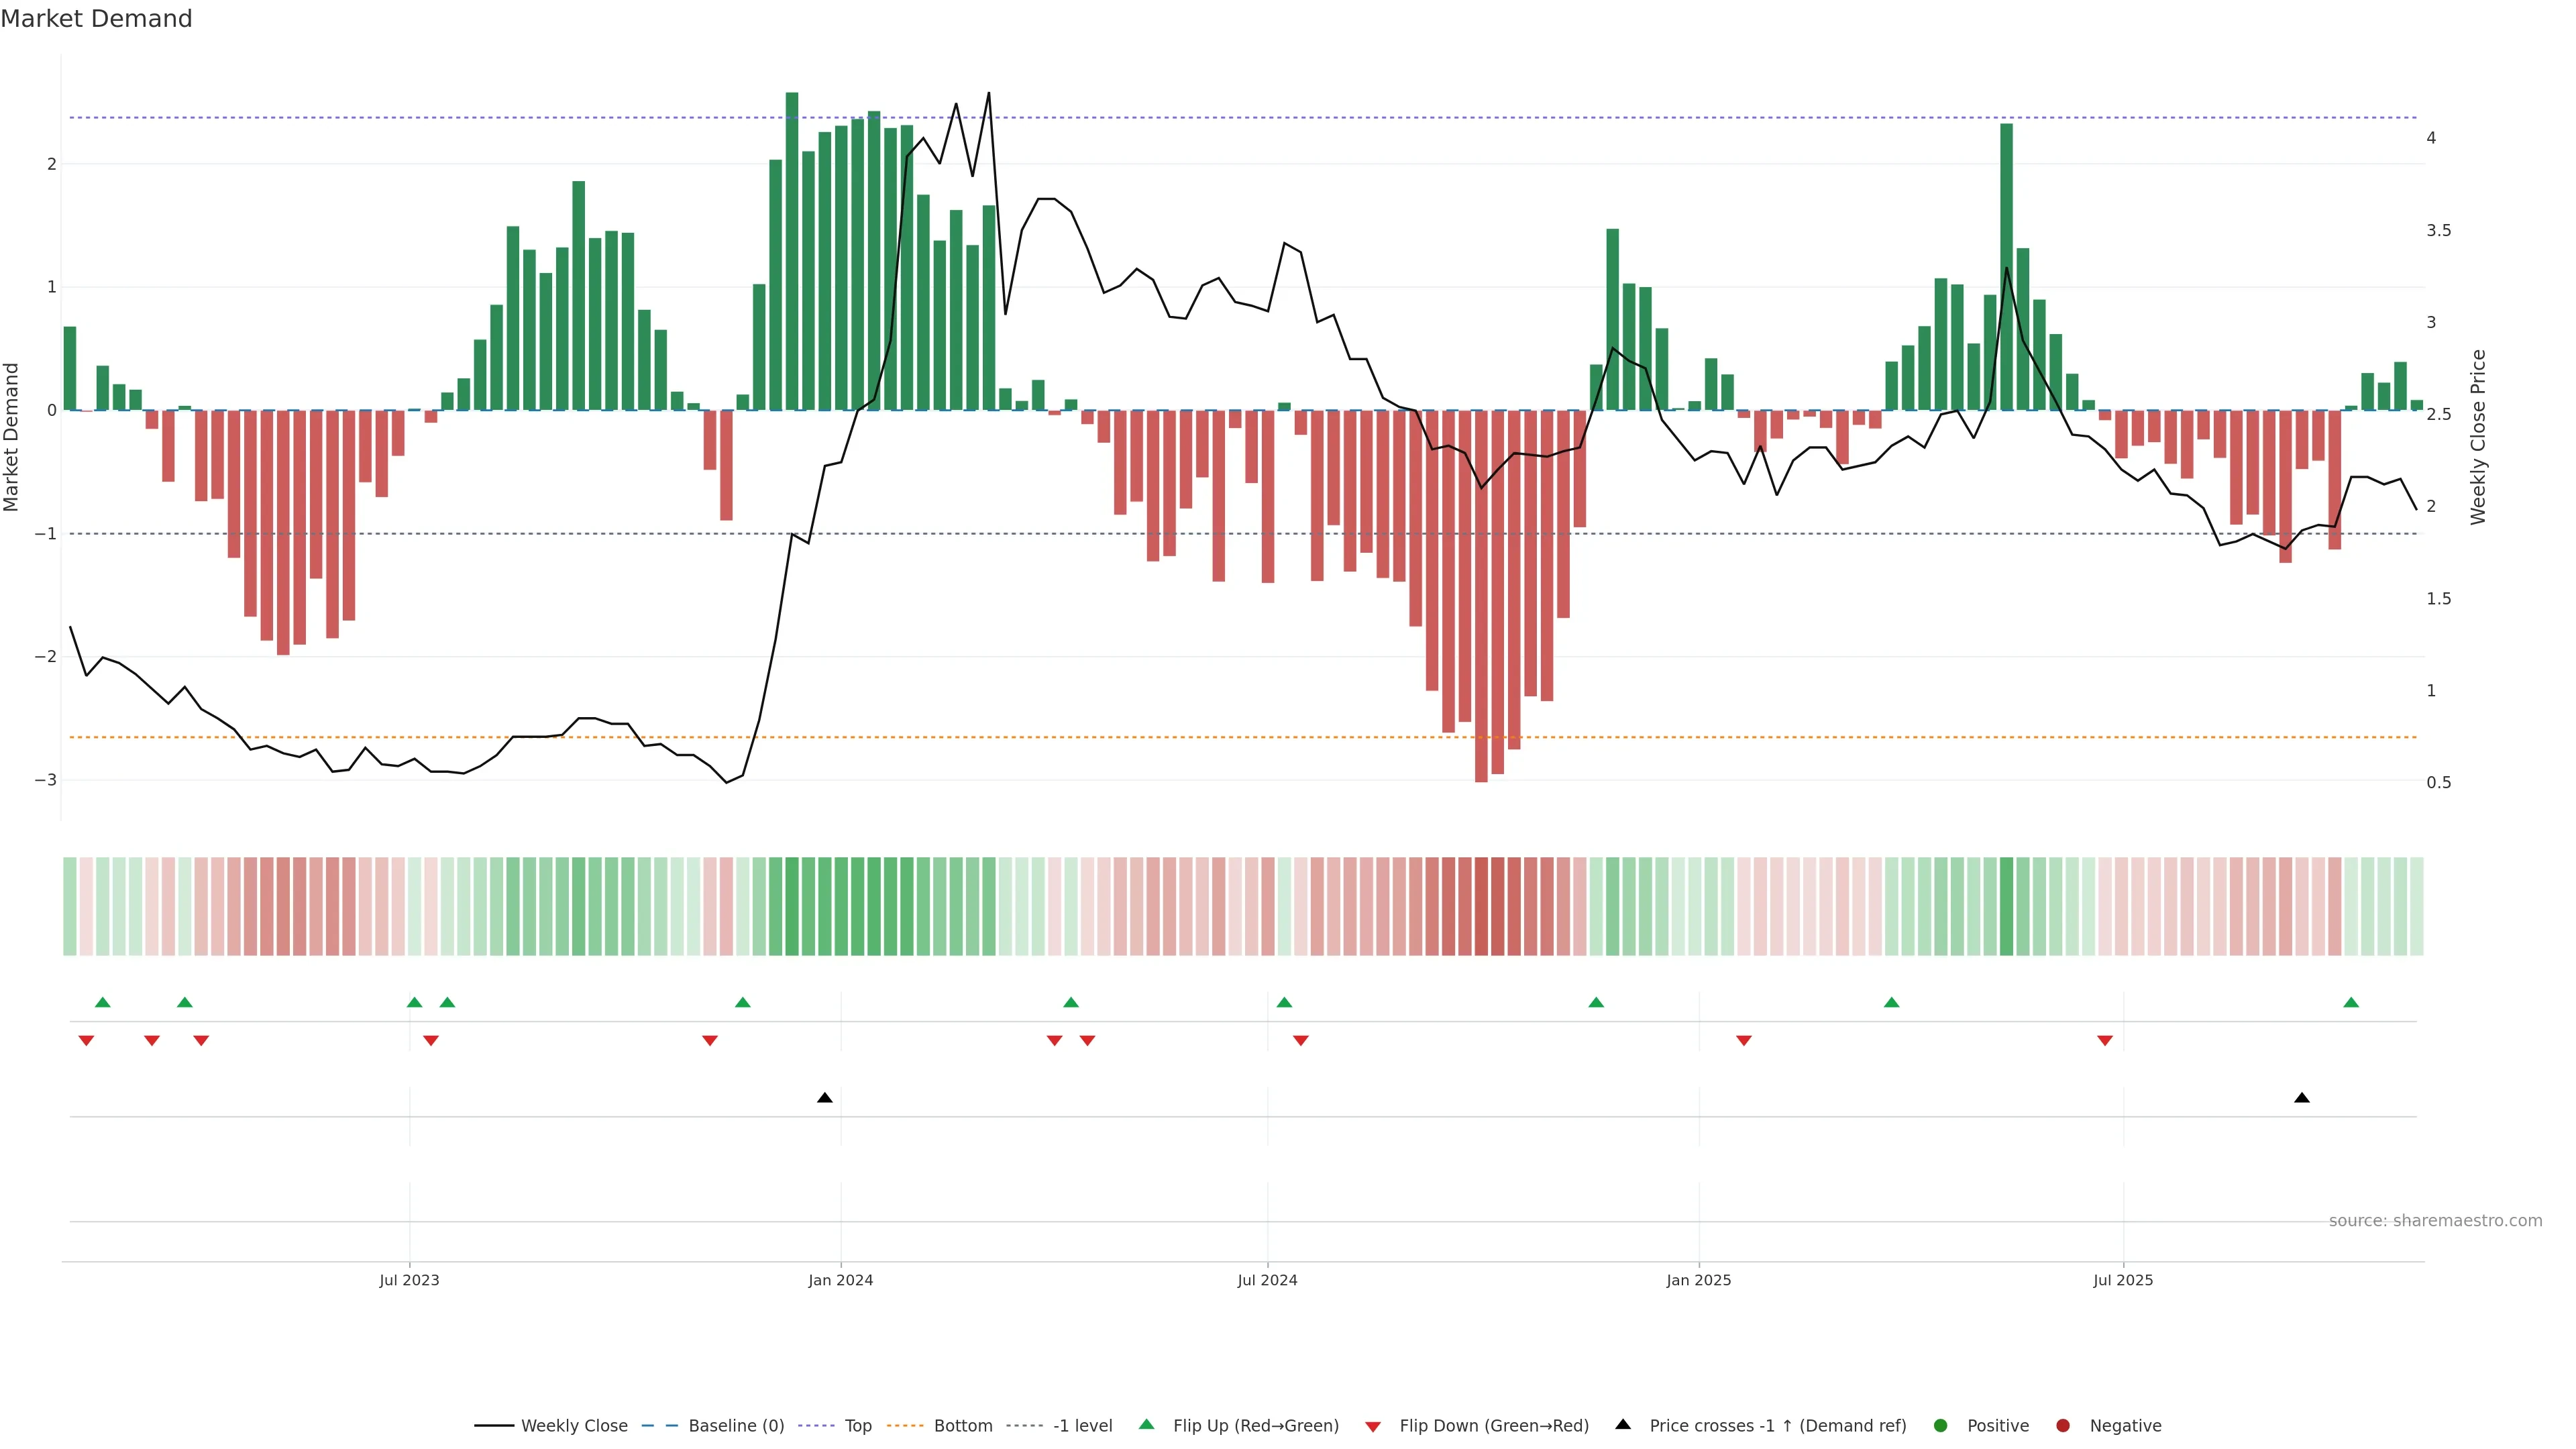Hide the Top dotted line via legend
This screenshot has height=1449, width=2576.
[857, 1426]
